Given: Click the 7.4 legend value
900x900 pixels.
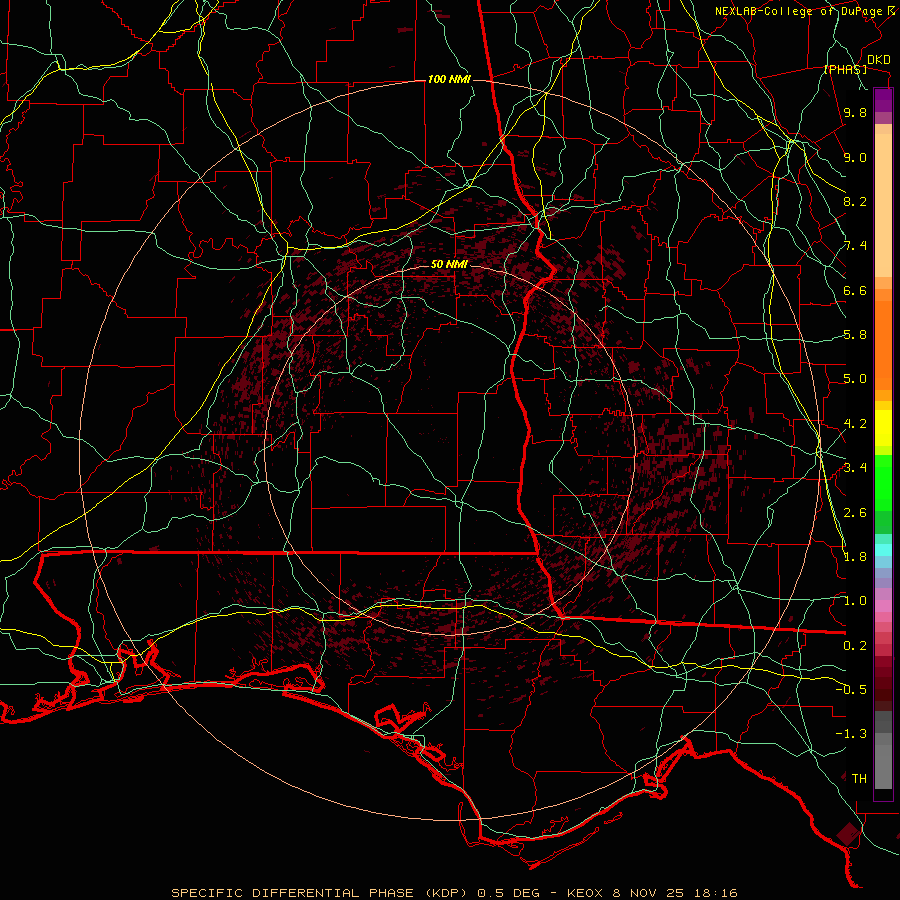Looking at the screenshot, I should 855,246.
